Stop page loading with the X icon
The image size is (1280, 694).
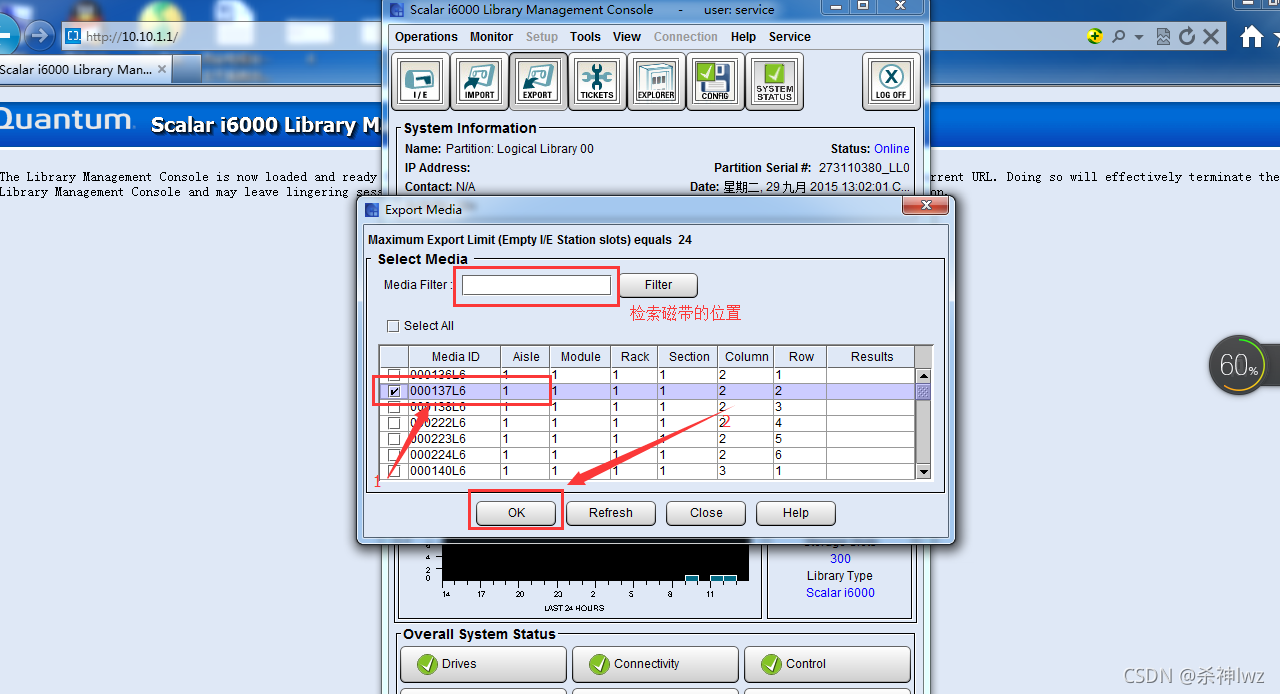[x=1210, y=37]
